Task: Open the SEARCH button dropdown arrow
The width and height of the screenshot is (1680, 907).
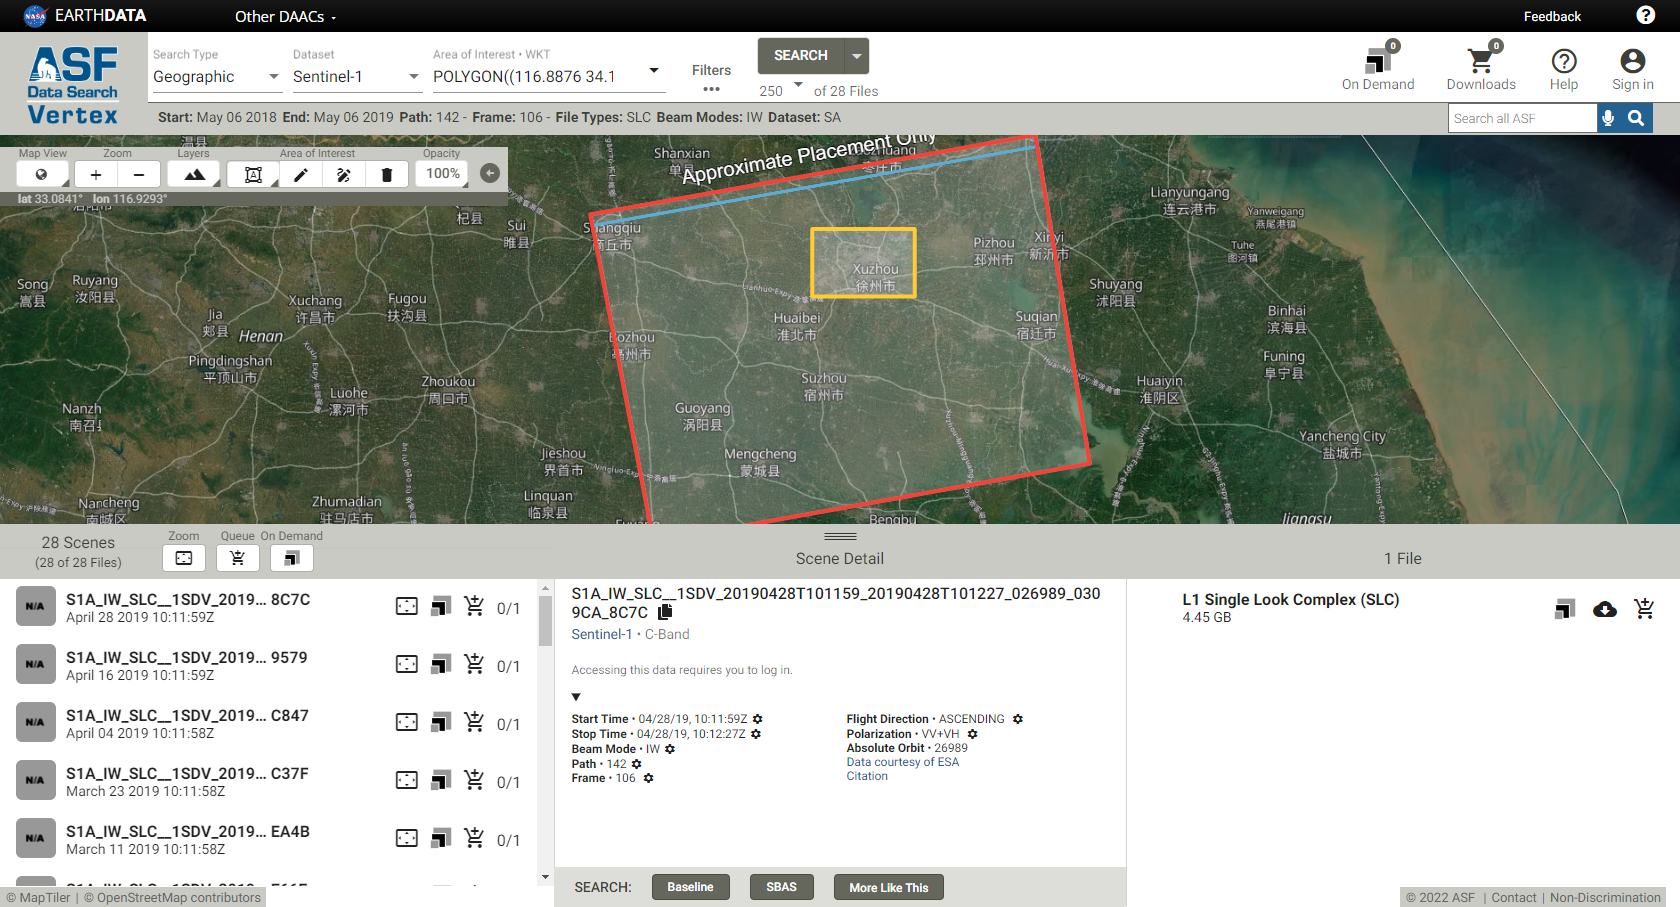Action: (857, 56)
